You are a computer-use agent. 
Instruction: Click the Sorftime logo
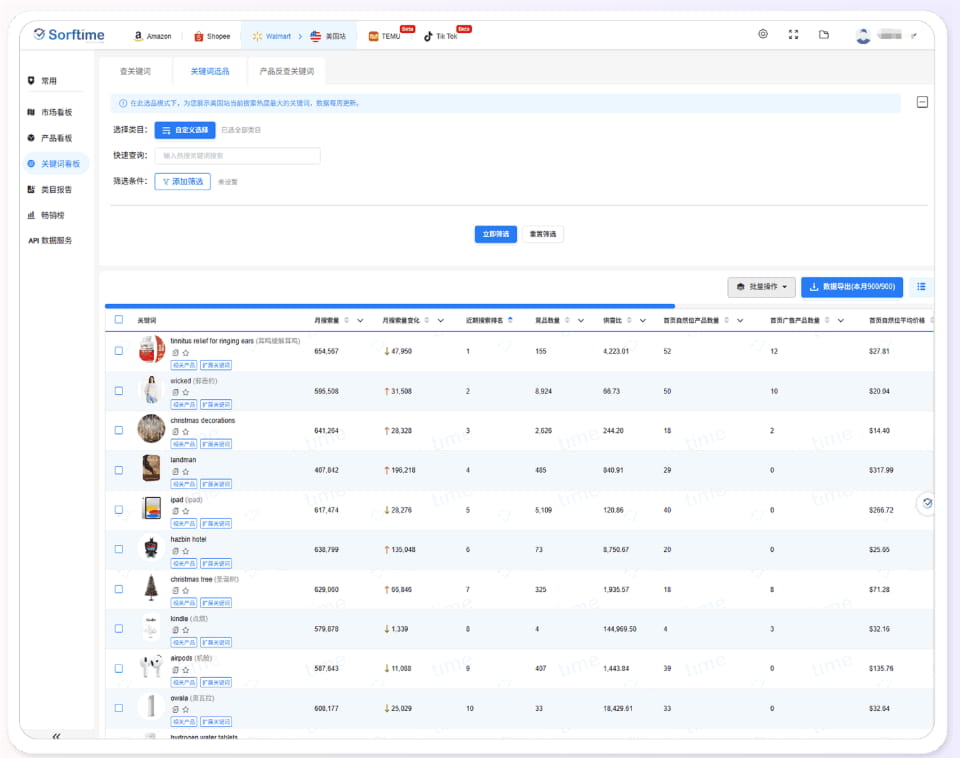[69, 35]
